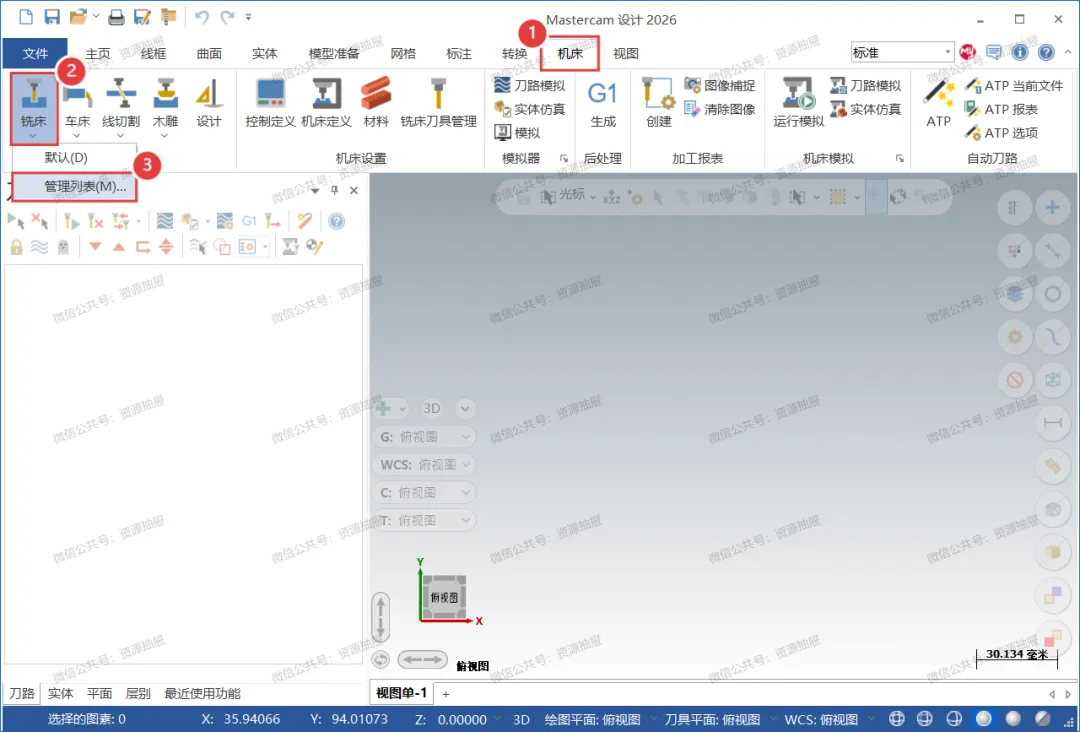Click horizontal rotate arrows control
The image size is (1080, 732).
[x=423, y=660]
